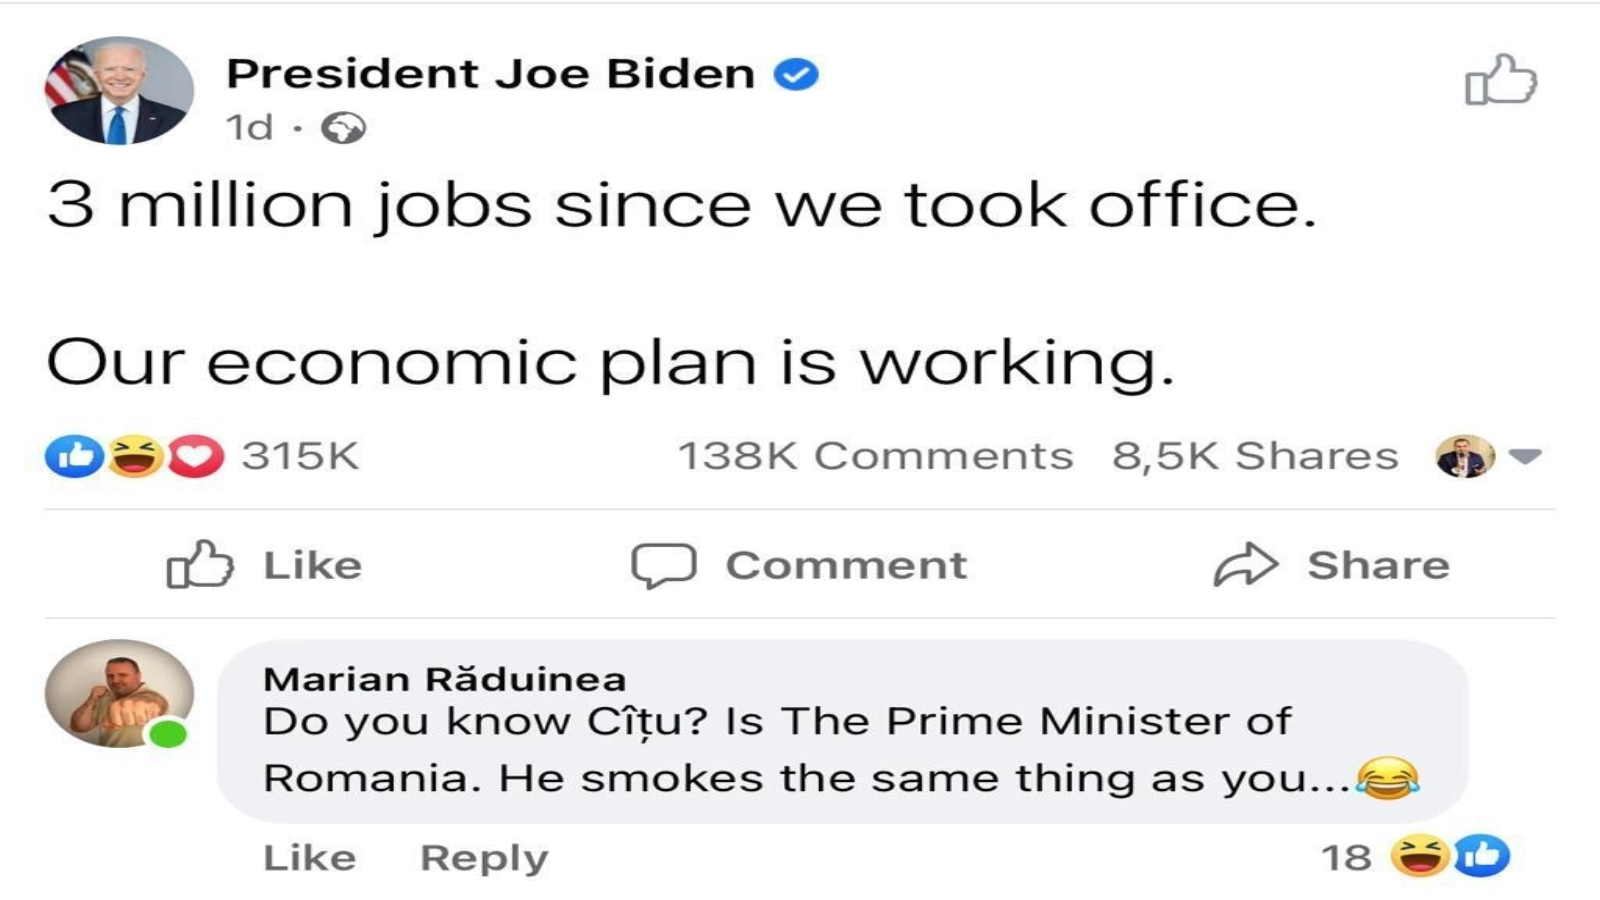Click the red heart reaction icon
Image resolution: width=1600 pixels, height=900 pixels.
pos(196,456)
